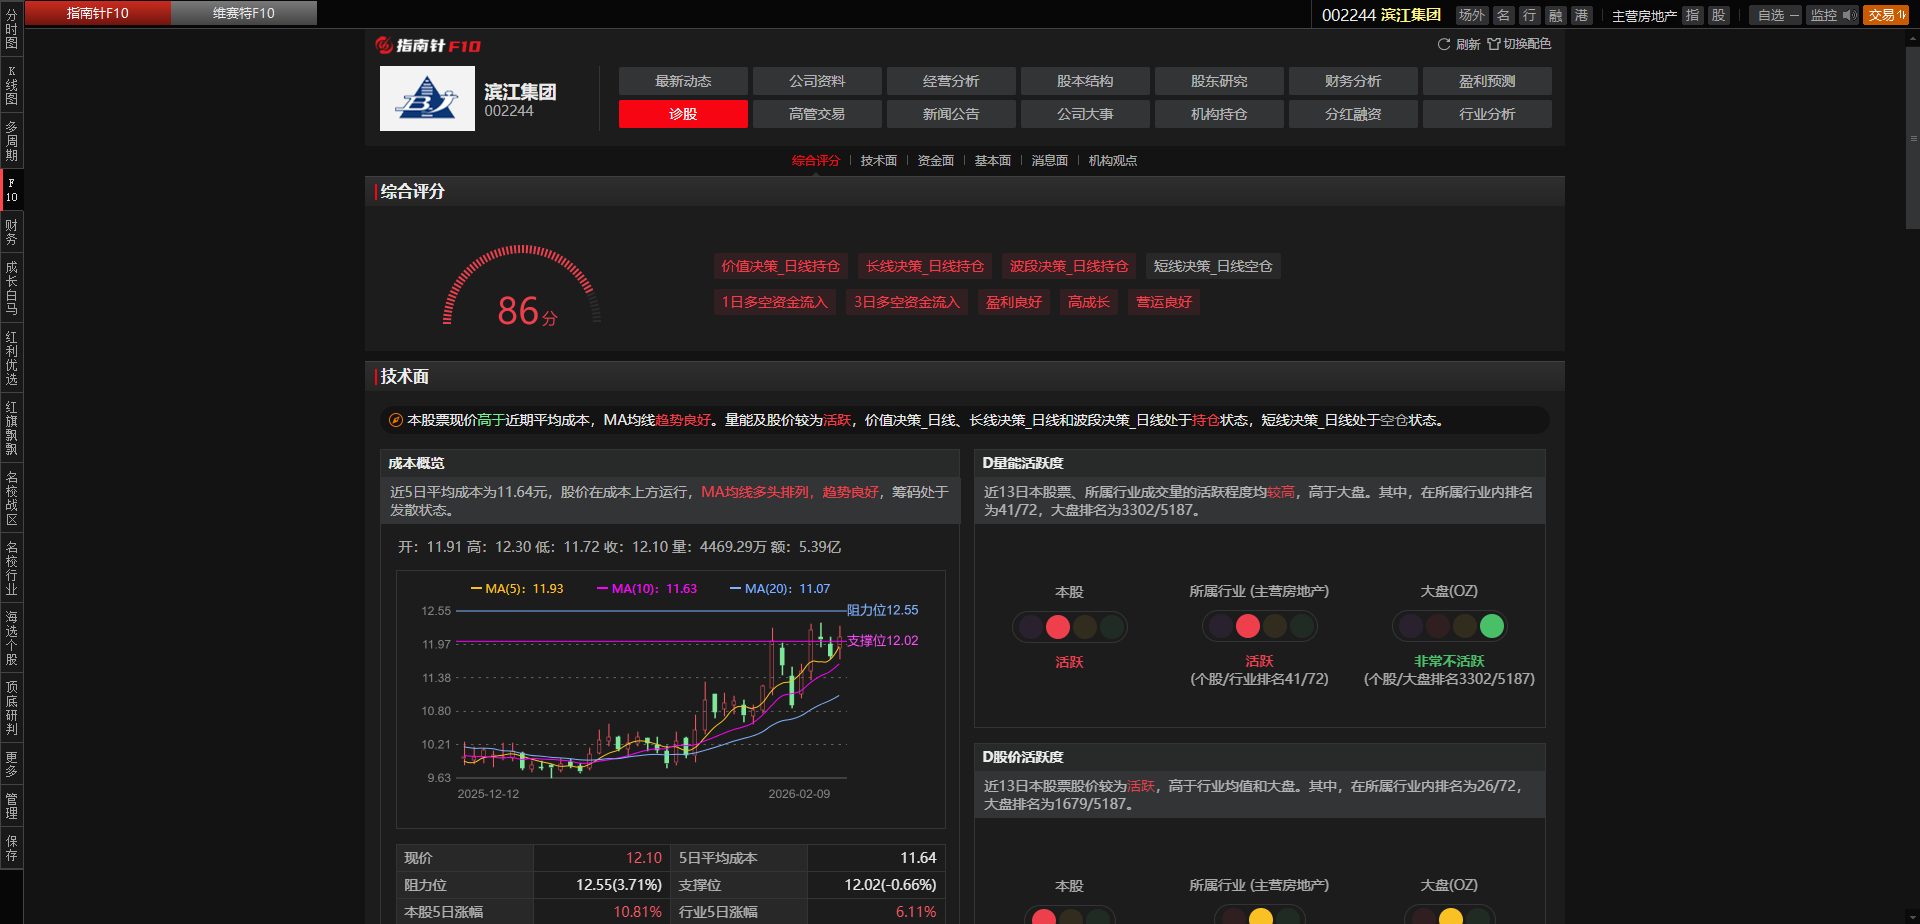This screenshot has height=924, width=1920.
Task: Click the 名 button in top bar
Action: click(x=1504, y=15)
